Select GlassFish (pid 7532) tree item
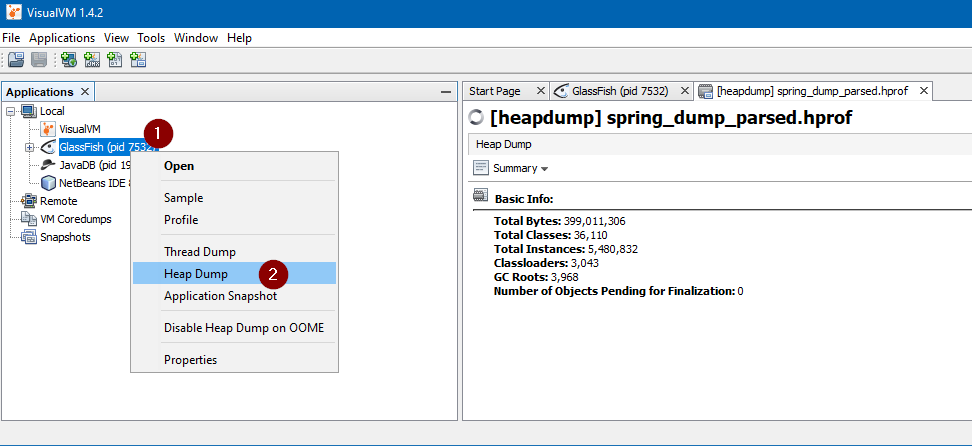This screenshot has height=446, width=972. 108,148
